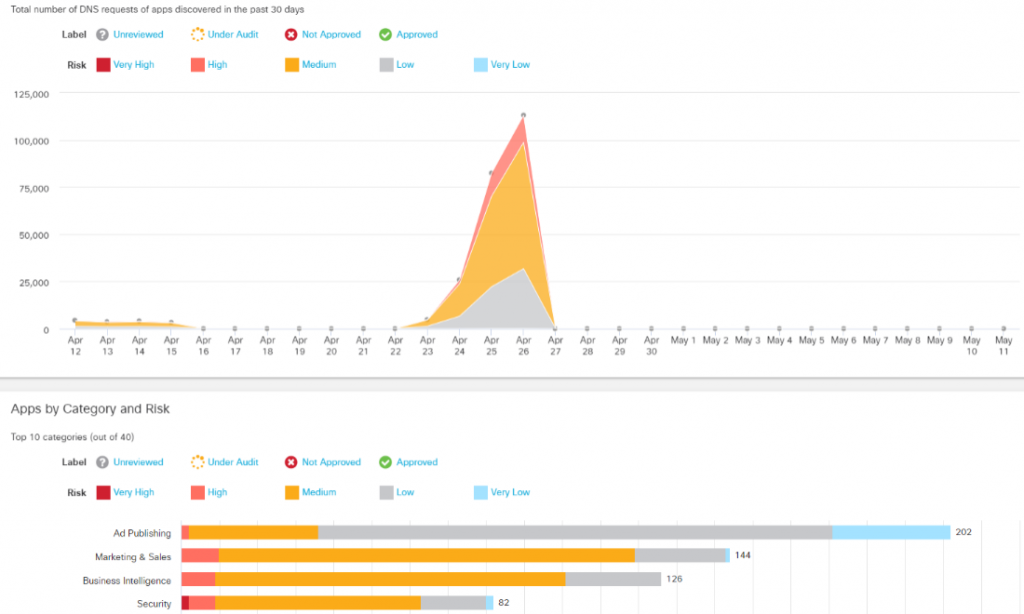Click the gray Low segment of Ad Publishing bar

tap(574, 533)
